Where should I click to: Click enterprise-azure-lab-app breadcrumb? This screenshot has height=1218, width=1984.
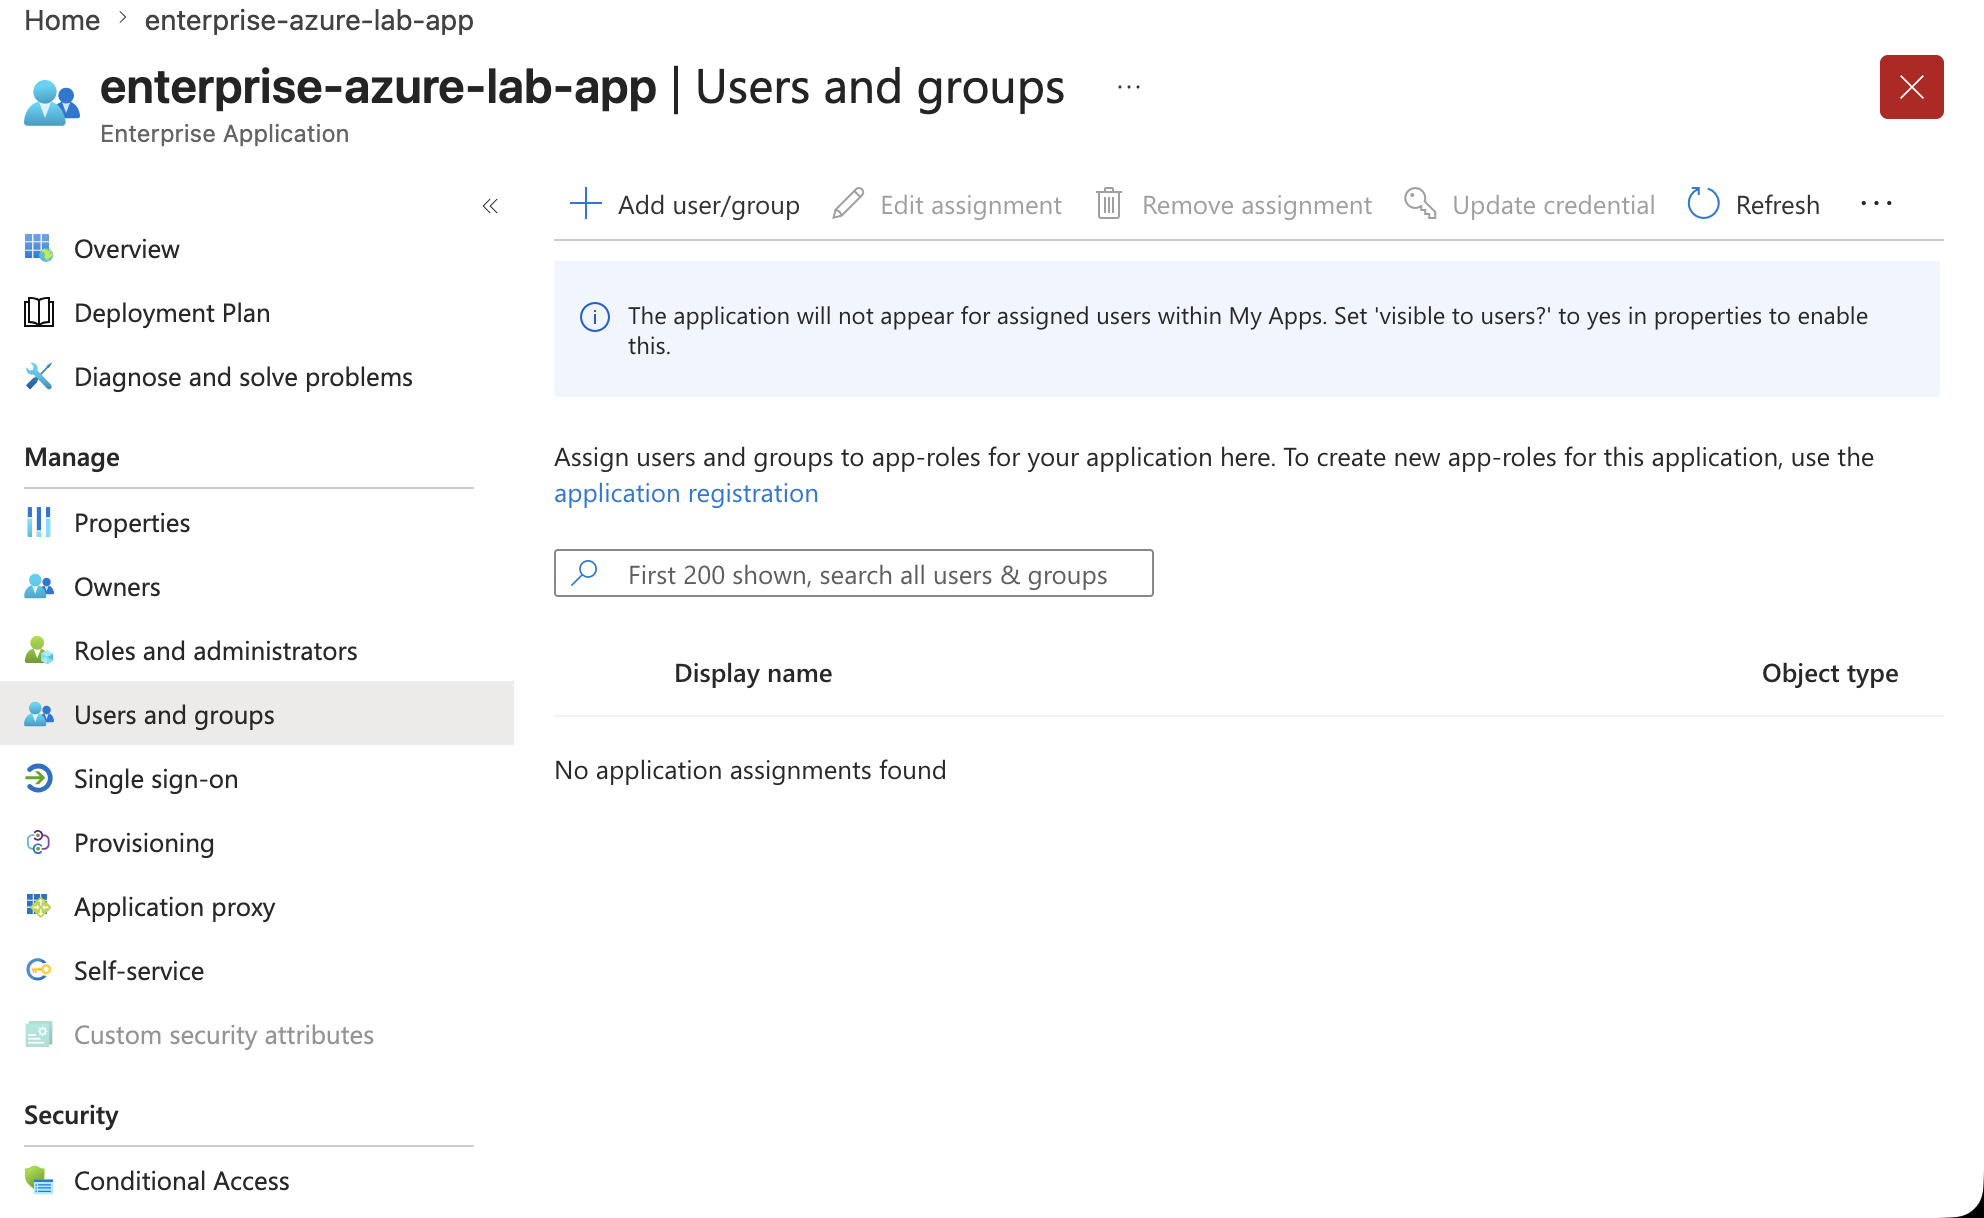click(x=309, y=20)
